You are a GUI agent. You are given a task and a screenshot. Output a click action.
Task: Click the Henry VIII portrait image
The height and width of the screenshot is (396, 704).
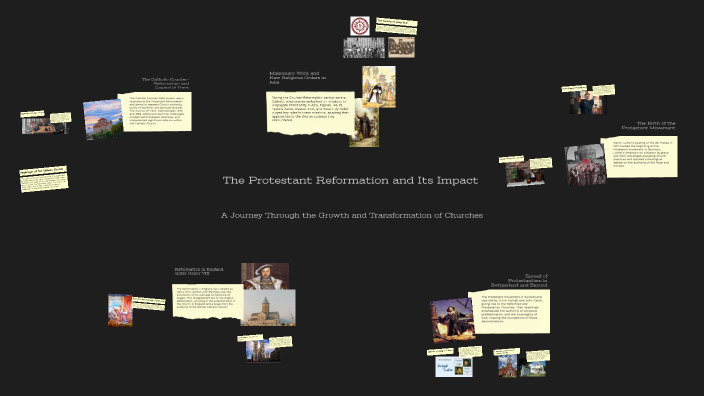[x=265, y=276]
